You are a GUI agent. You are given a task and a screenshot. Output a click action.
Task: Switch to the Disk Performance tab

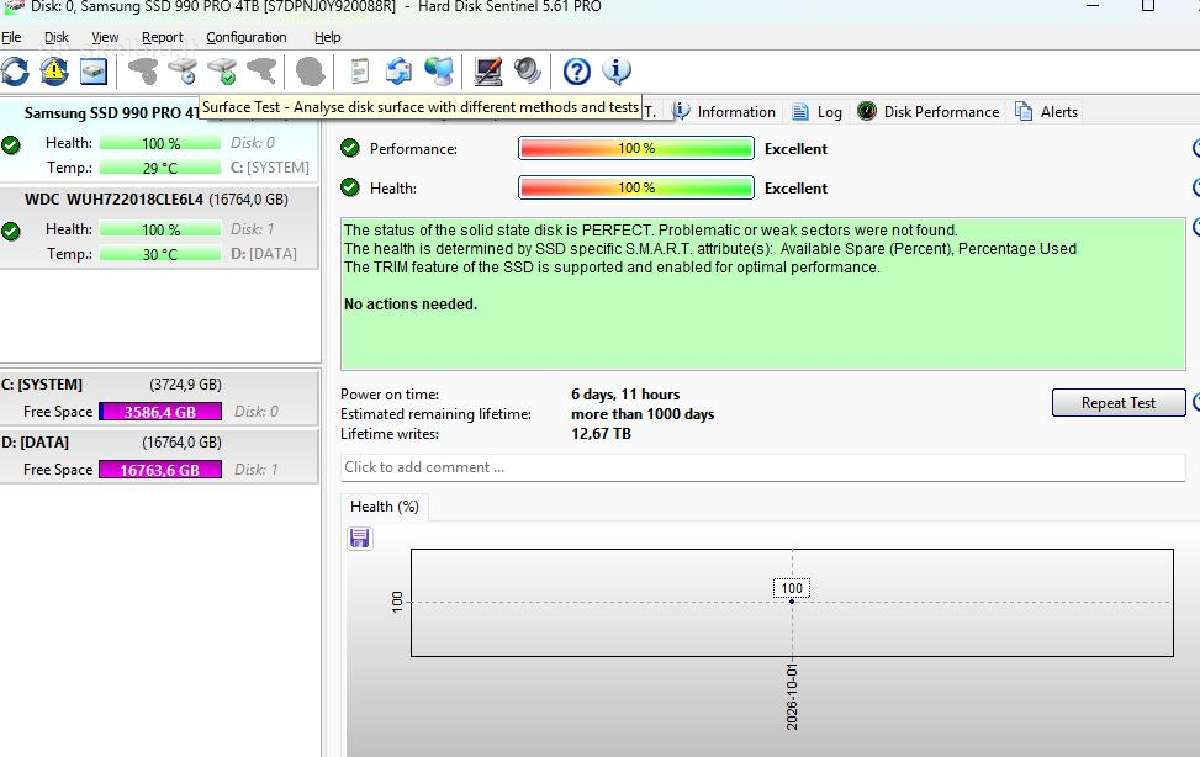tap(929, 111)
